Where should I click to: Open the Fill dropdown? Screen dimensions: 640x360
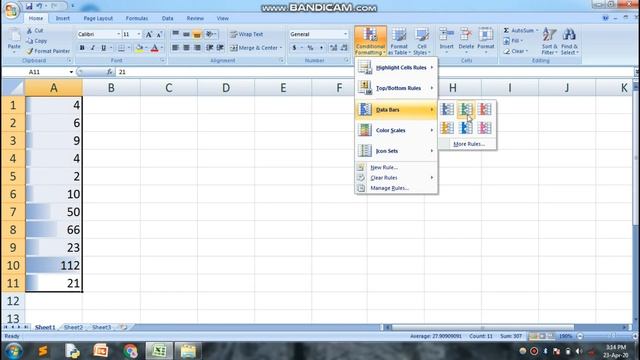(513, 41)
